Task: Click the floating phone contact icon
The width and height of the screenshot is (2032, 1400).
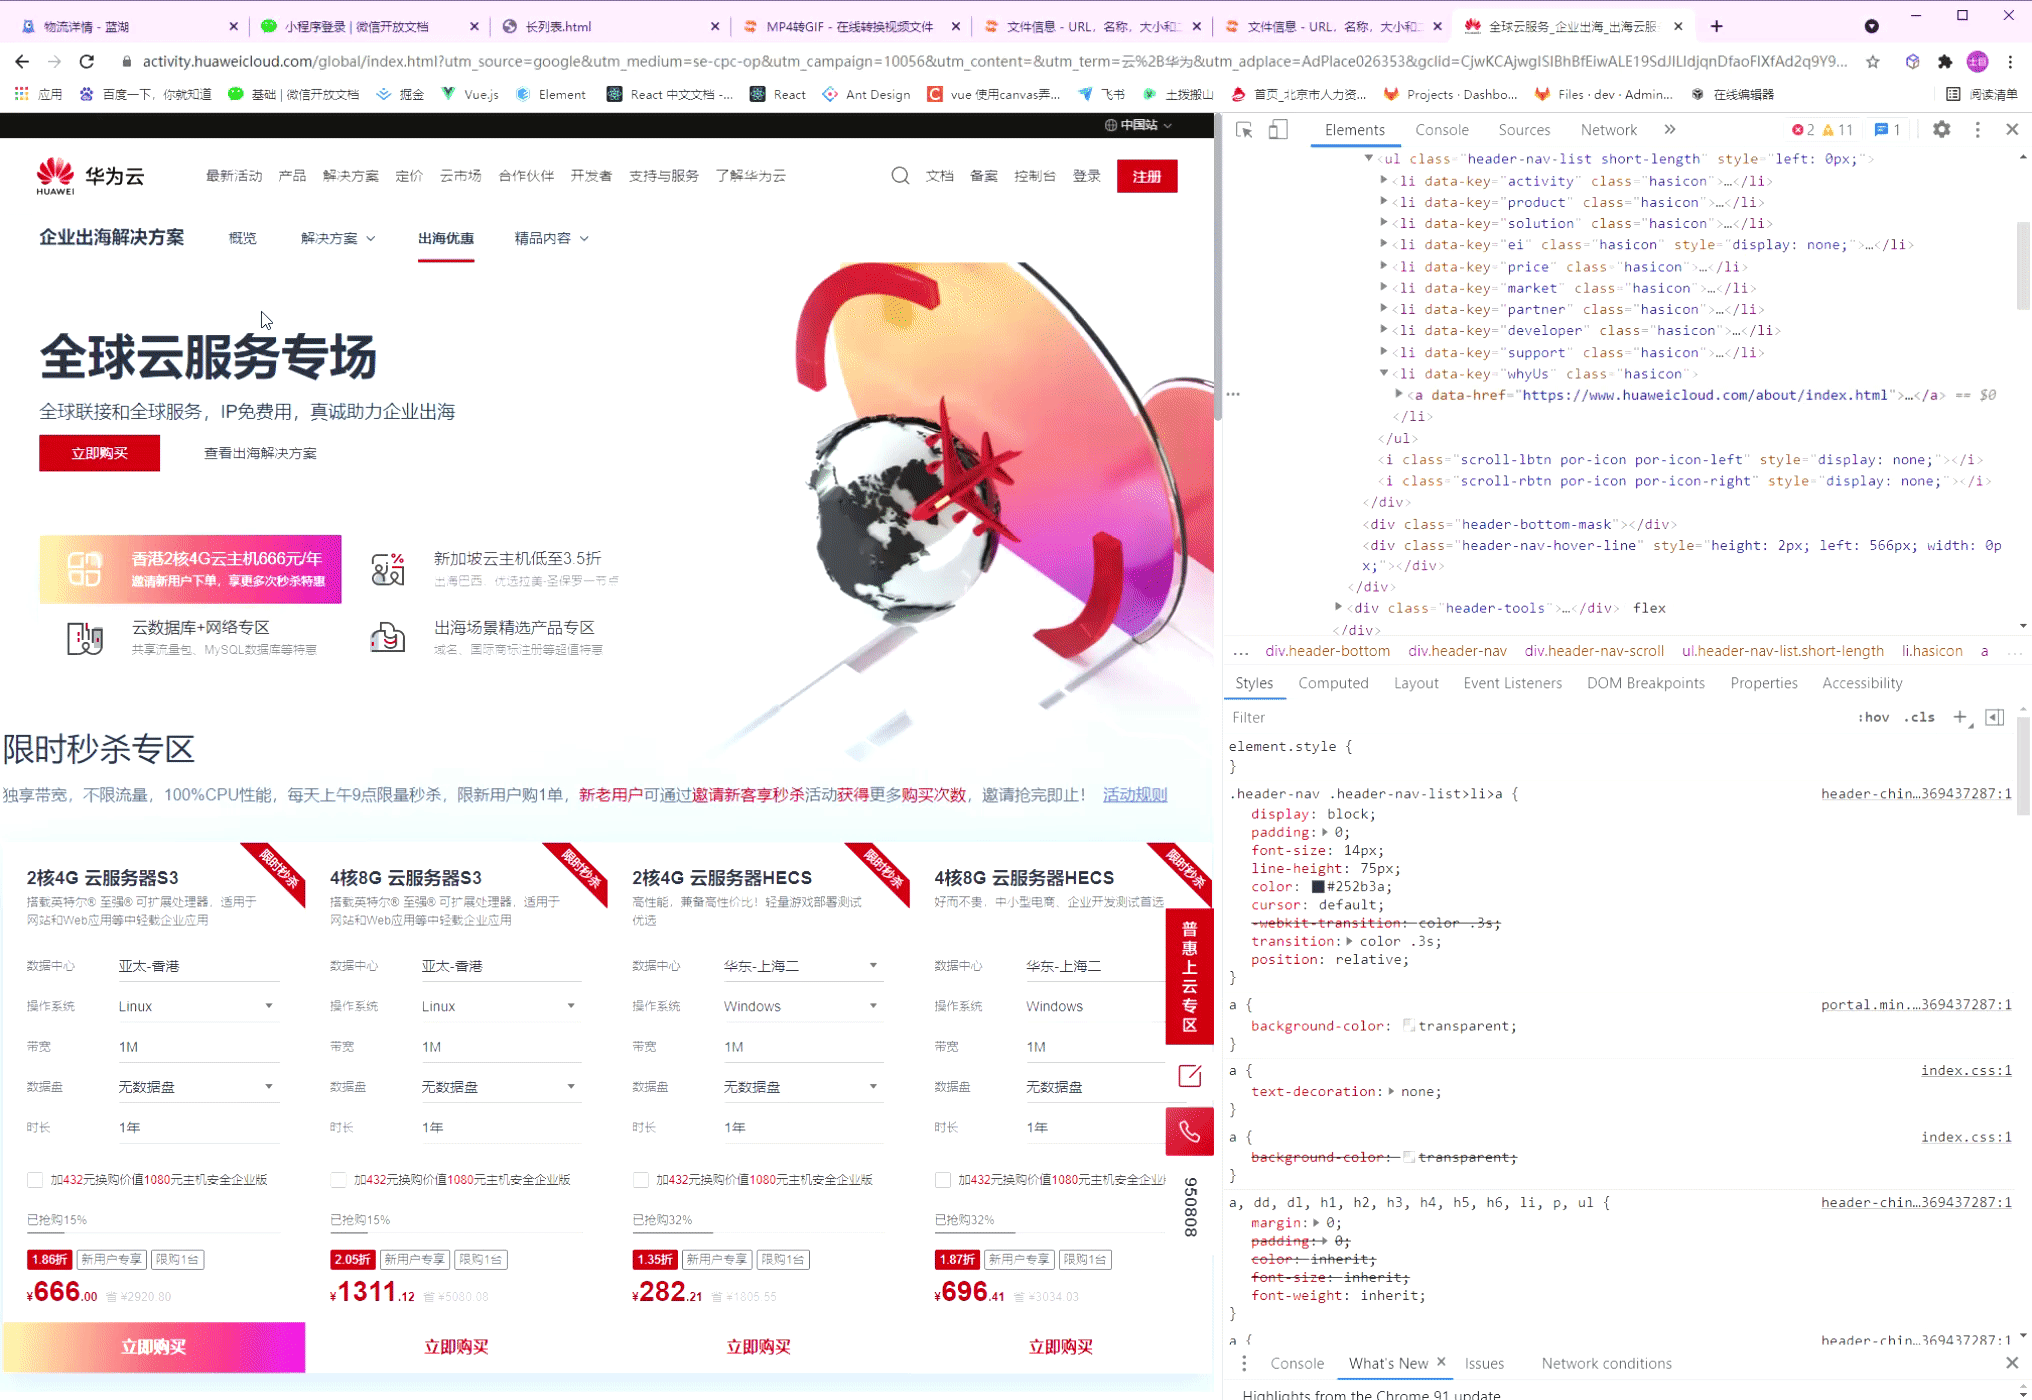Action: [x=1189, y=1131]
